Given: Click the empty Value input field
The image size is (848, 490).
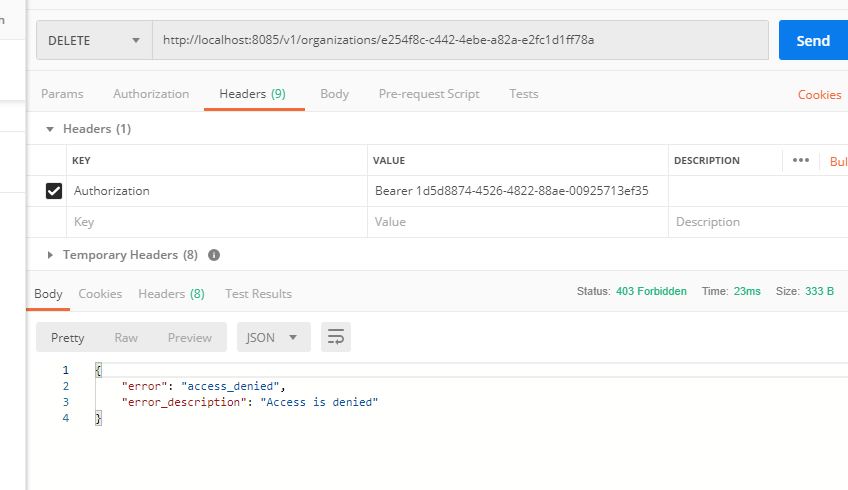Looking at the screenshot, I should tap(518, 222).
